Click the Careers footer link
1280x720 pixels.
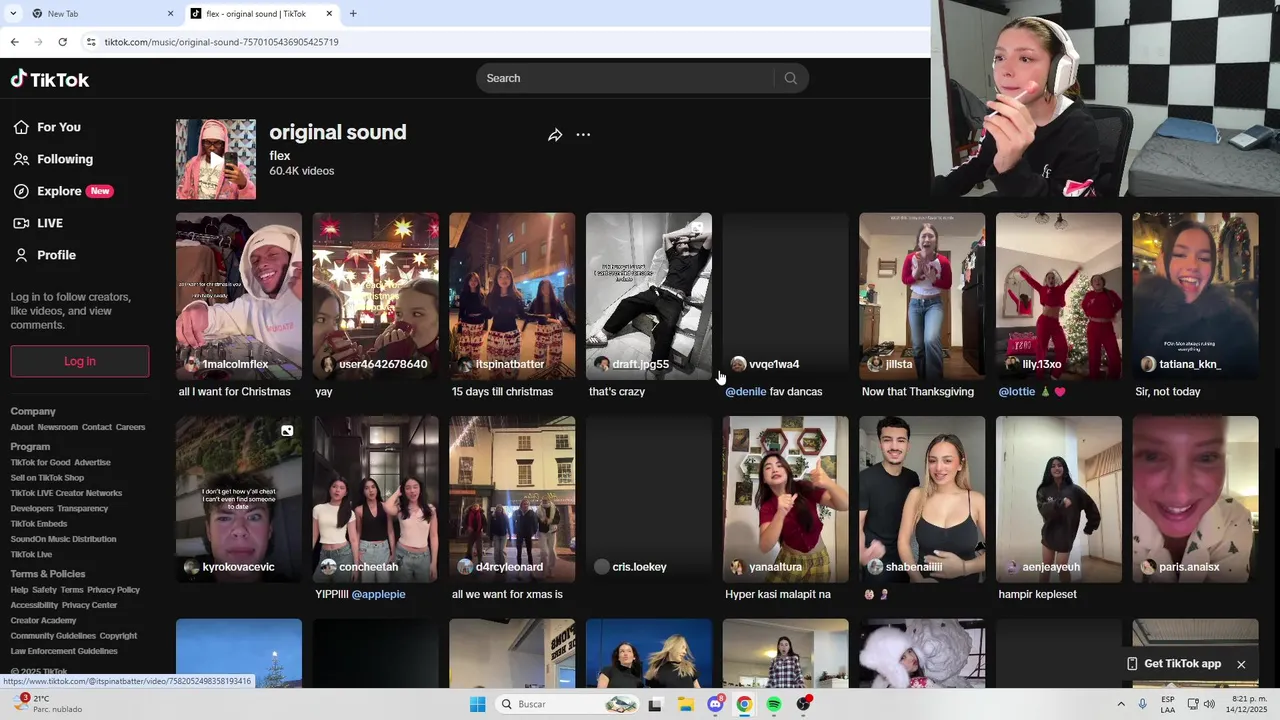[x=130, y=427]
